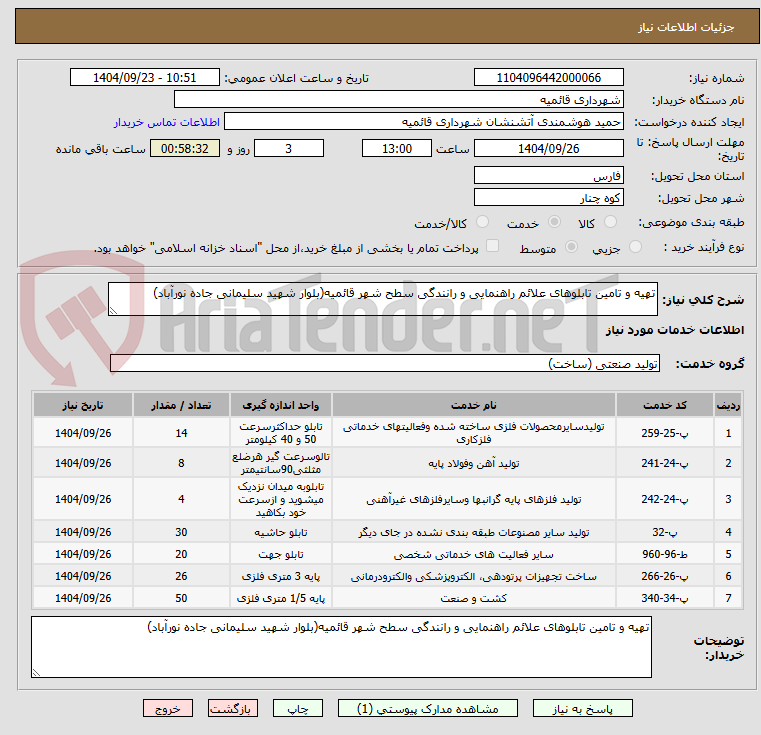Screen dimensions: 761x735
Task: Click the resize grip of شرح کلی نیاز textarea
Action: tap(113, 311)
